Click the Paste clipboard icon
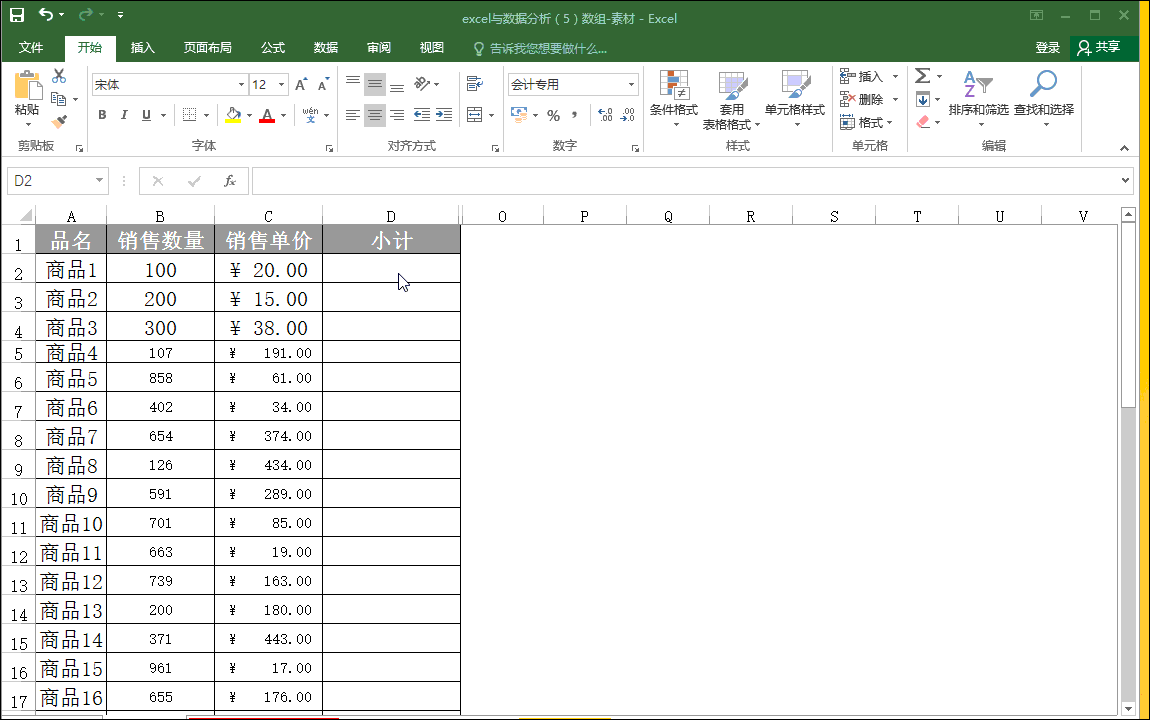The image size is (1150, 720). click(28, 85)
